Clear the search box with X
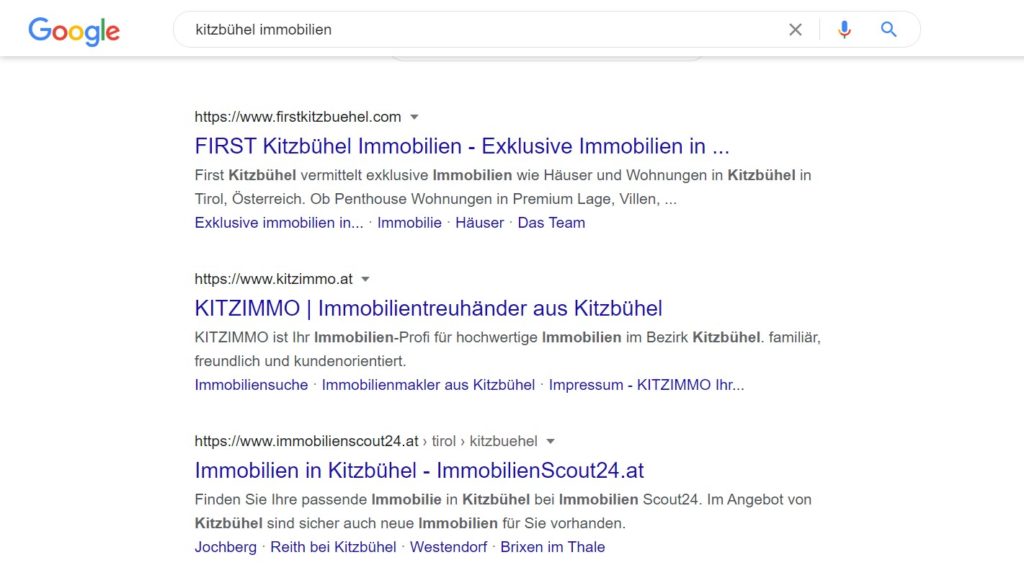Viewport: 1024px width, 578px height. (795, 30)
